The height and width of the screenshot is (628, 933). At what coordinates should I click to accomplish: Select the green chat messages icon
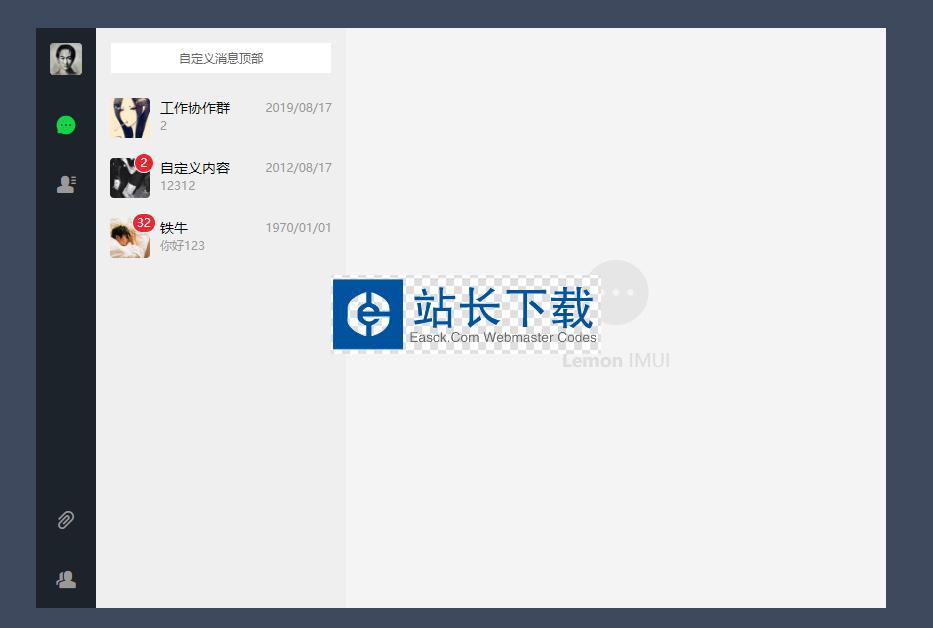[x=65, y=125]
